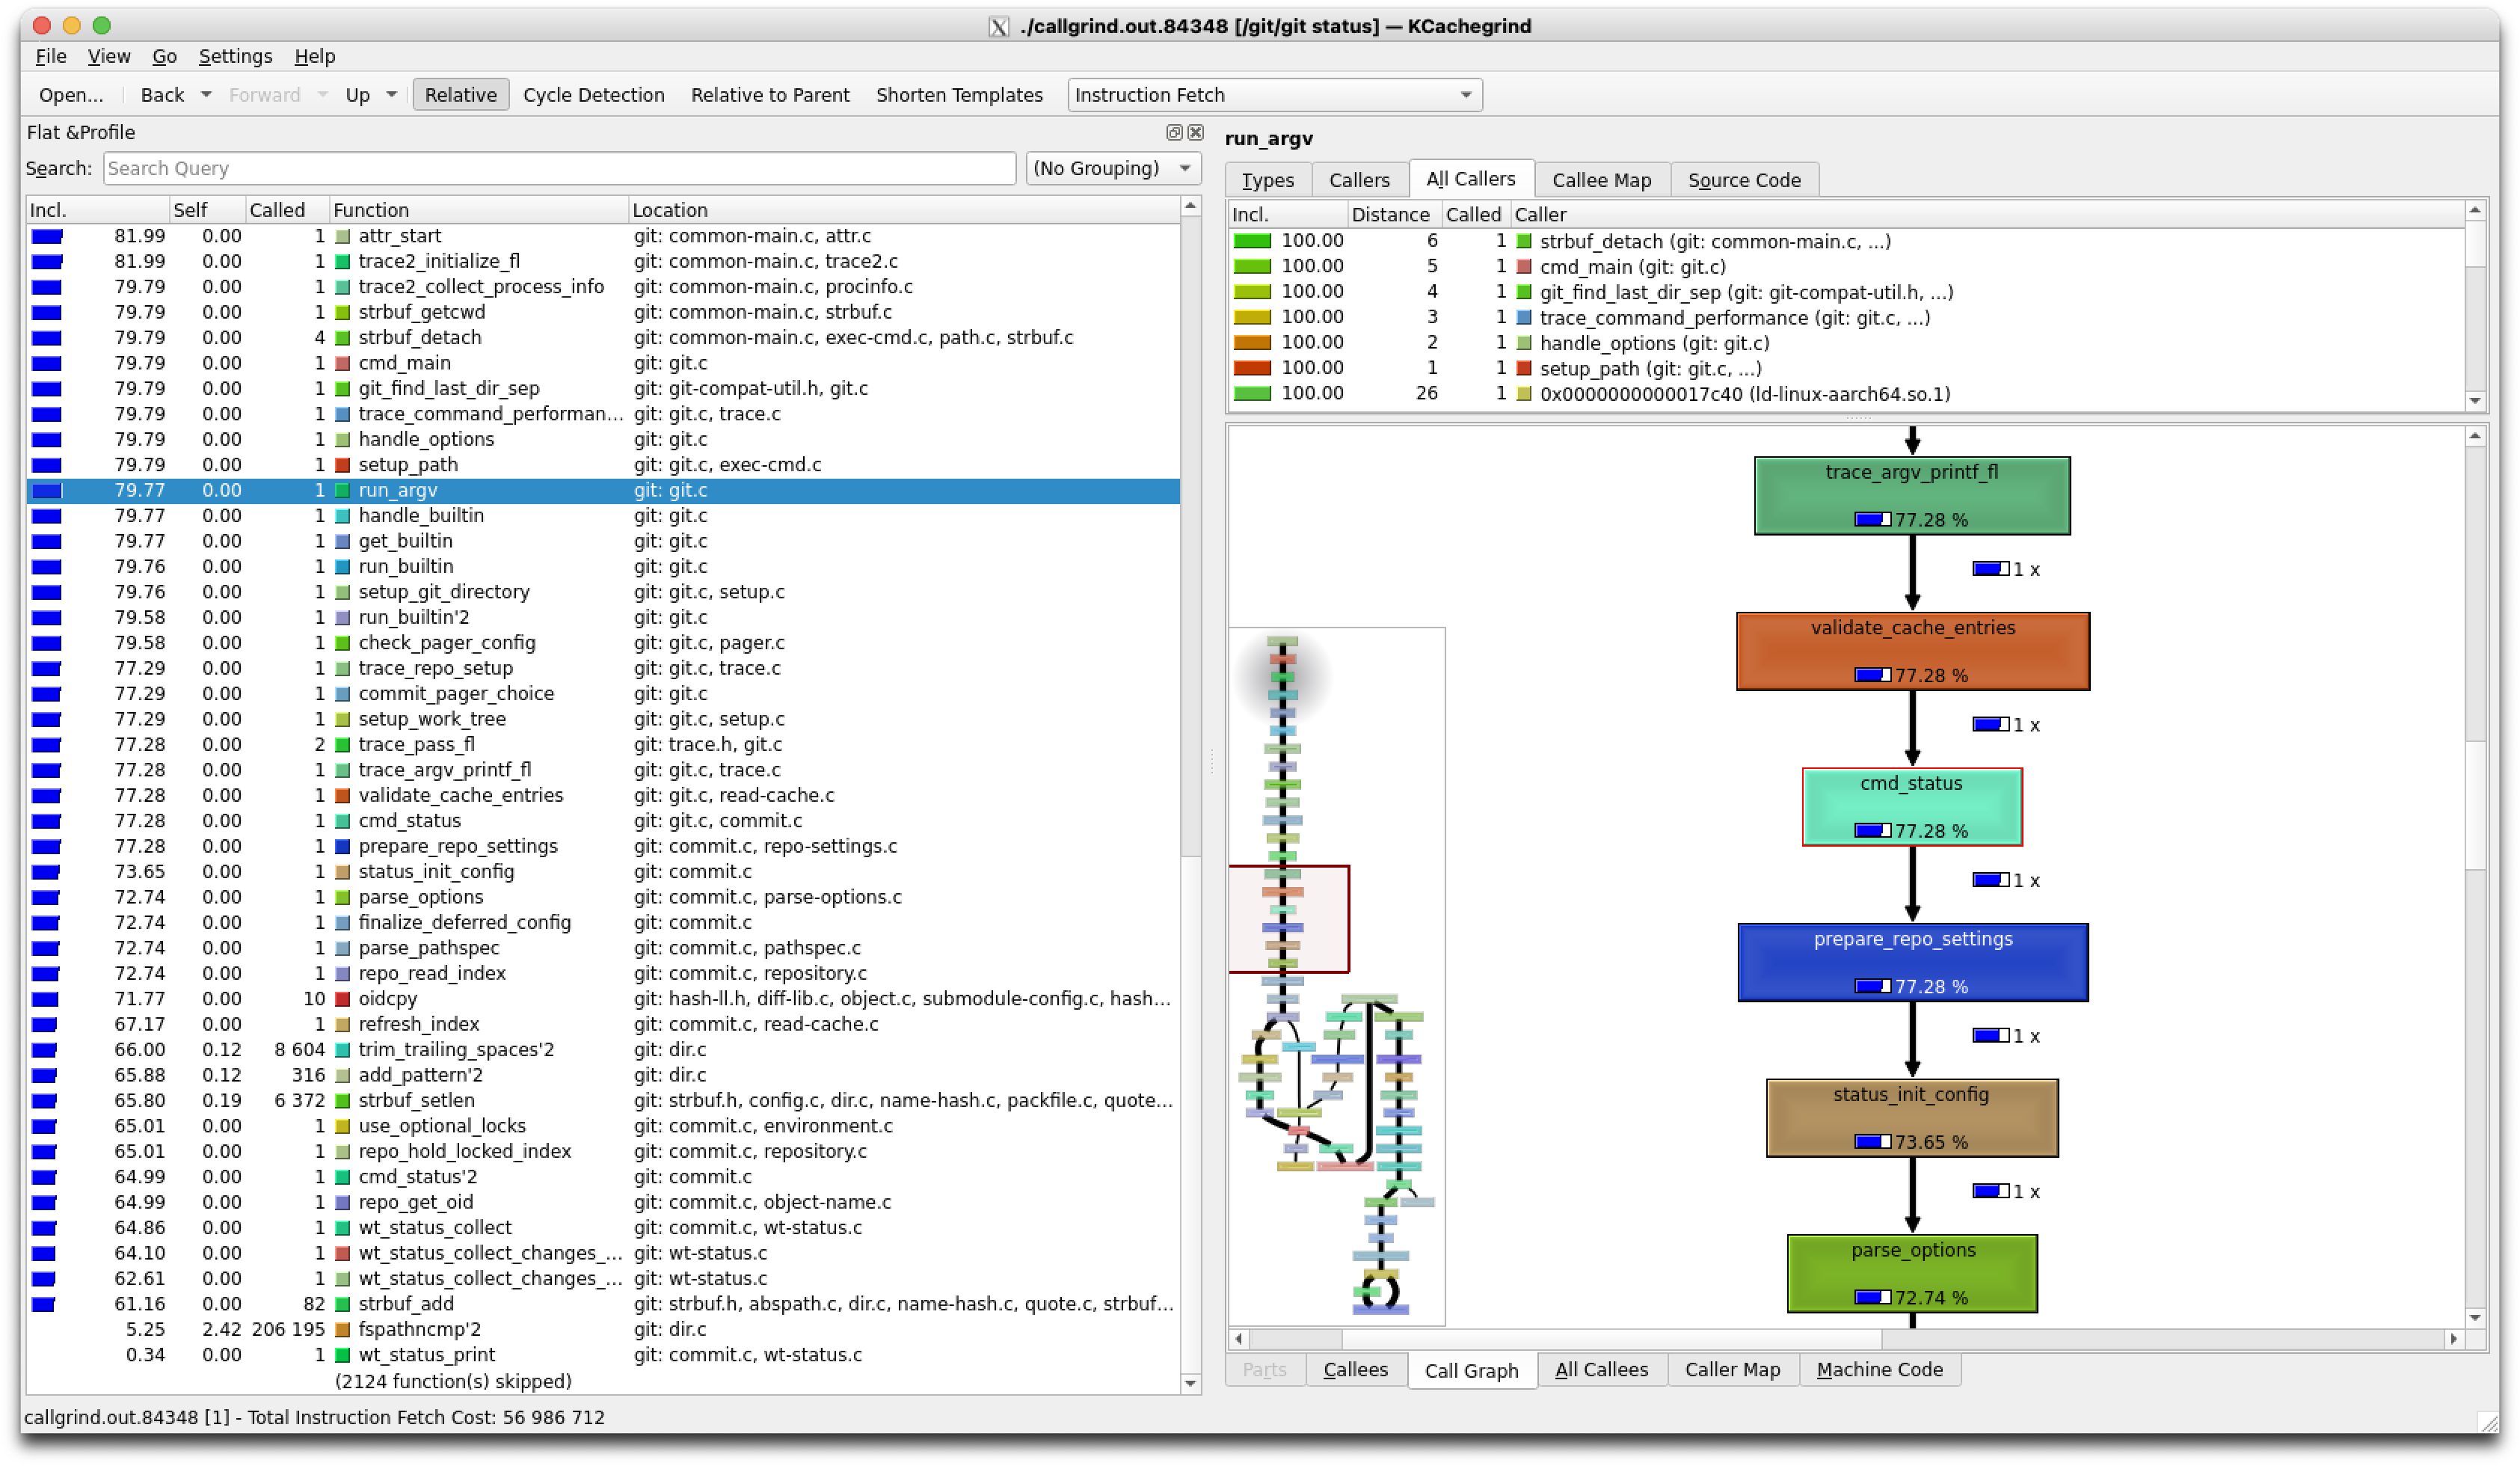Image resolution: width=2520 pixels, height=1466 pixels.
Task: Click the color icon of handle_options caller
Action: click(x=1524, y=343)
